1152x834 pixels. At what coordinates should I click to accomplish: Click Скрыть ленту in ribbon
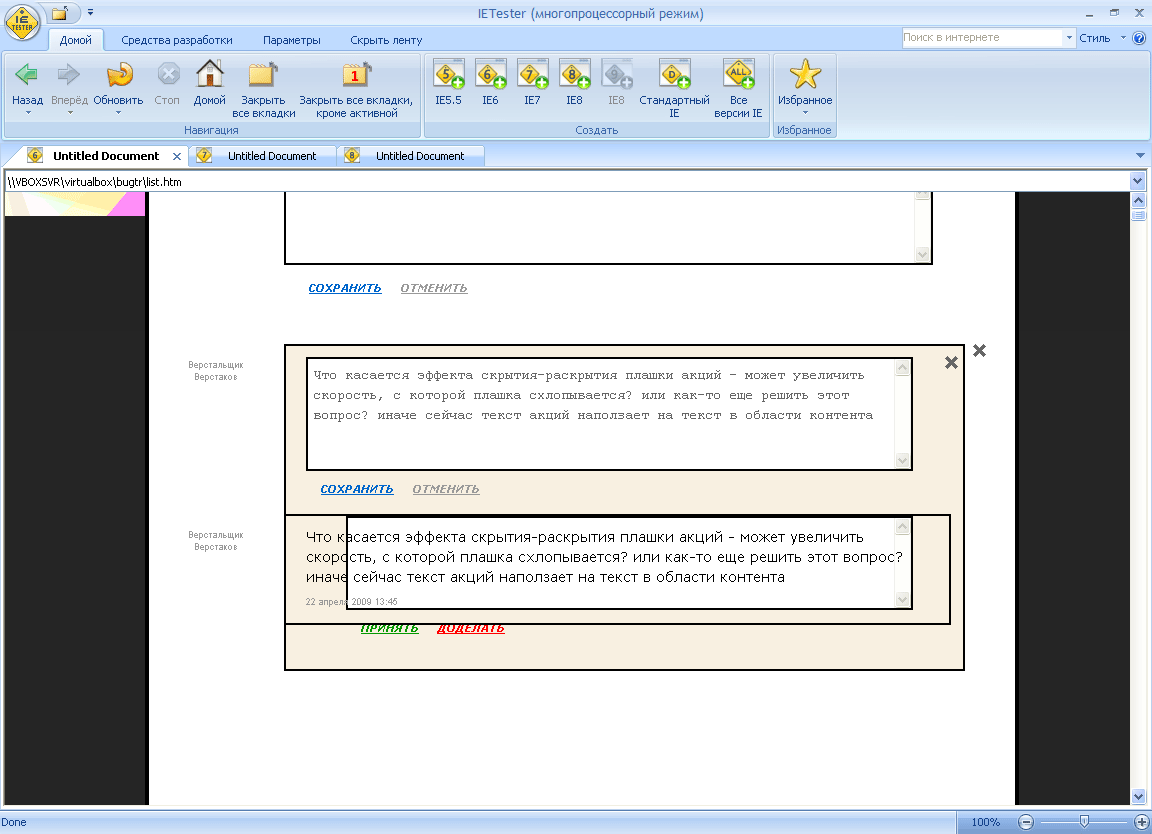386,40
